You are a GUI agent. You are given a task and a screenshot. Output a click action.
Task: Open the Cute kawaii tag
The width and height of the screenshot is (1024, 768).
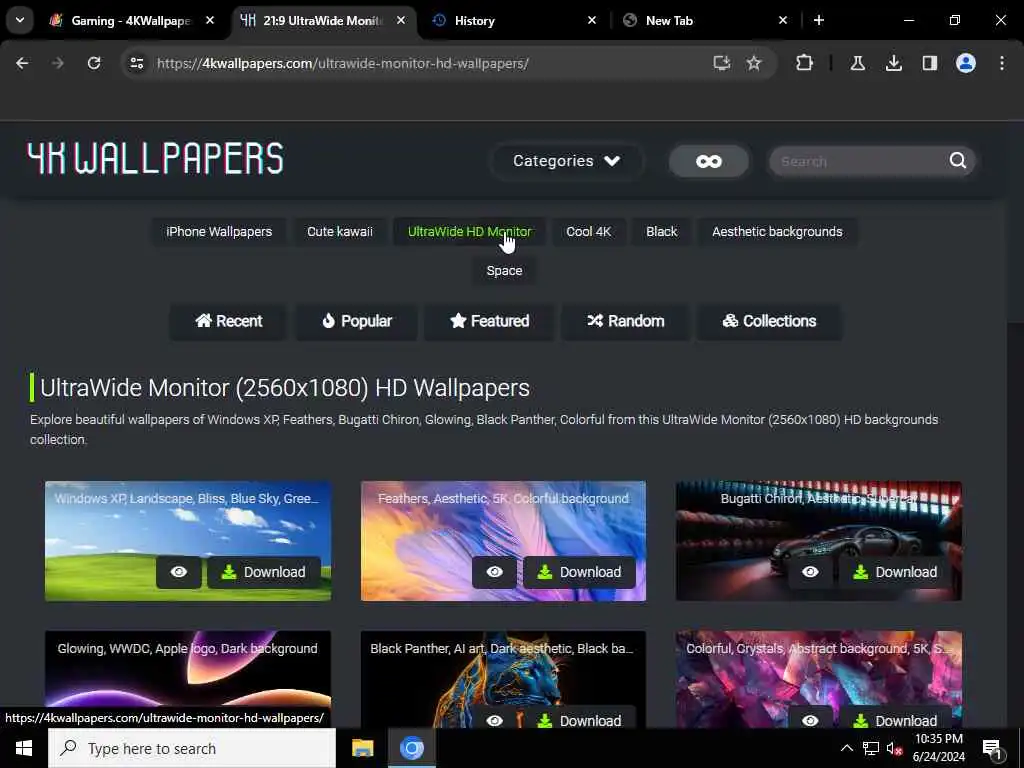pyautogui.click(x=340, y=232)
